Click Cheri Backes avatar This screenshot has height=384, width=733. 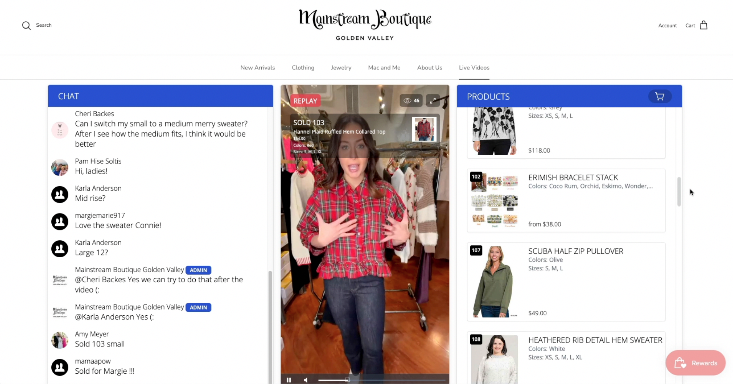(x=60, y=130)
